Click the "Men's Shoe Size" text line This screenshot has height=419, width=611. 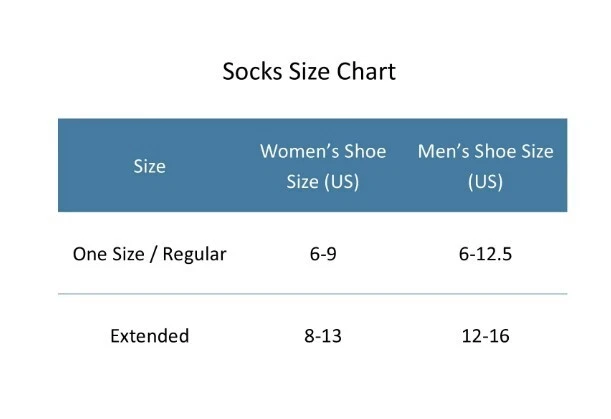click(x=485, y=151)
